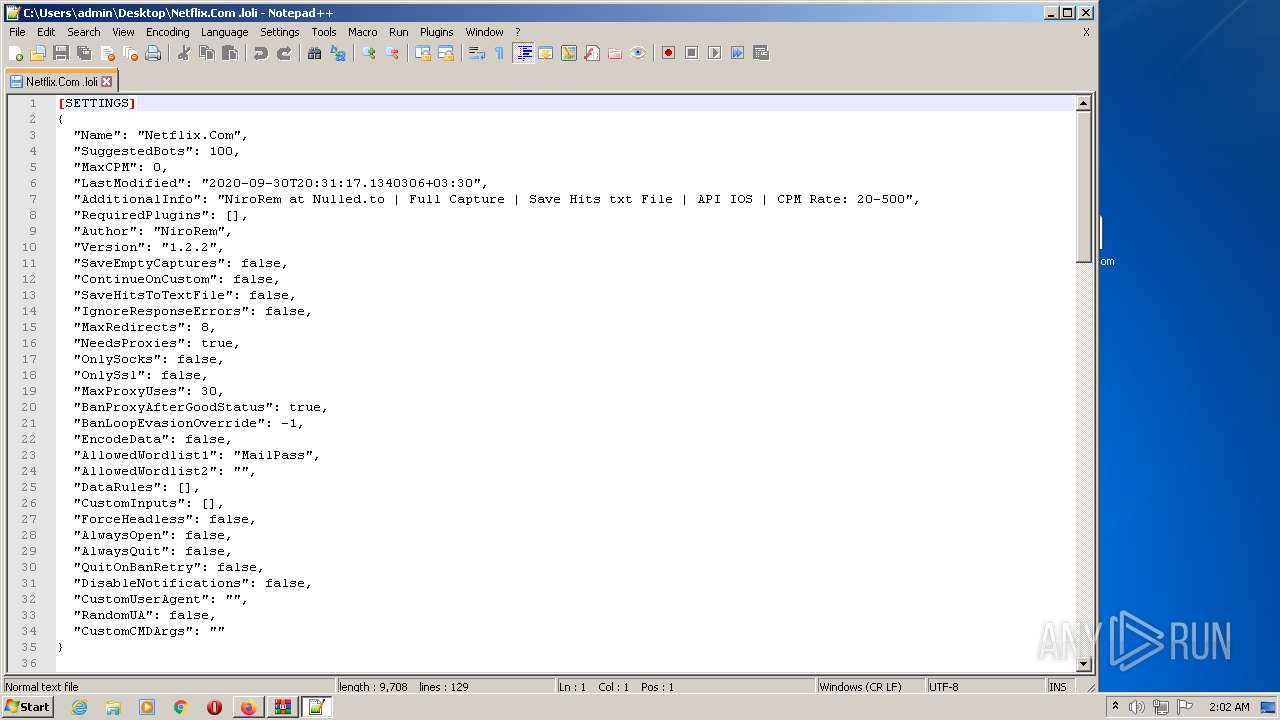Click the Zoom Out toolbar icon
The image size is (1280, 720).
pos(392,53)
